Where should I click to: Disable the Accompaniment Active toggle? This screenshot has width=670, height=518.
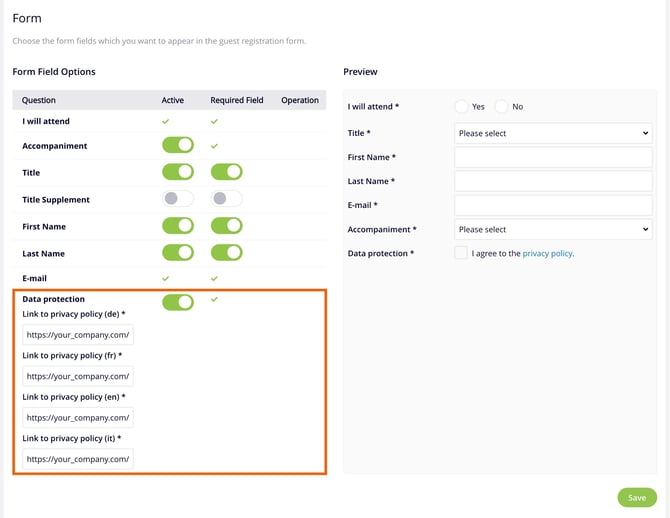click(x=178, y=146)
